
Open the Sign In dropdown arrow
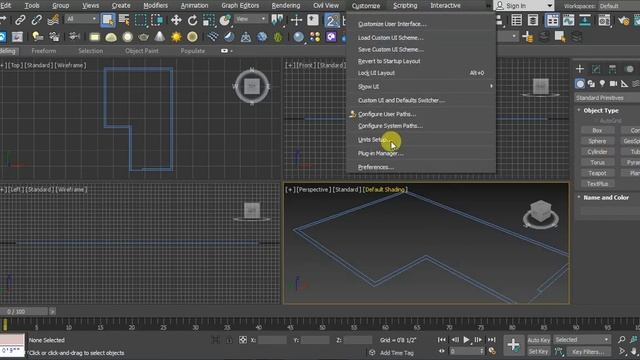pos(549,6)
